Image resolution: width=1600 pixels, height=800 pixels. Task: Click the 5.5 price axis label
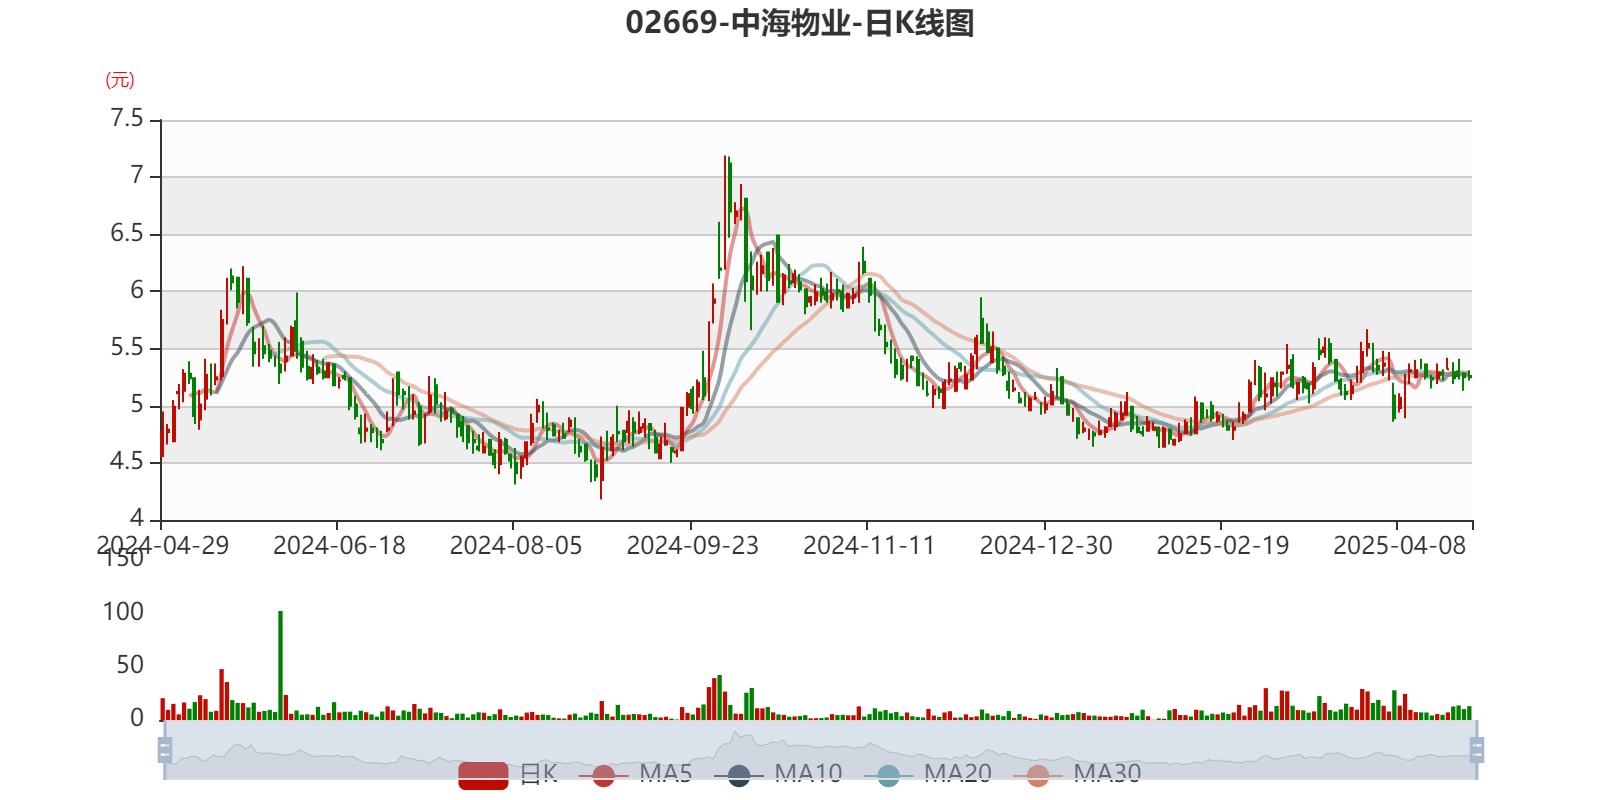pyautogui.click(x=127, y=347)
